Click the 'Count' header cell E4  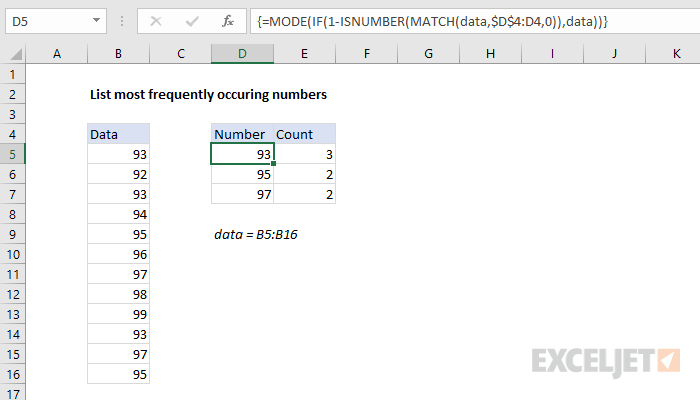[304, 134]
